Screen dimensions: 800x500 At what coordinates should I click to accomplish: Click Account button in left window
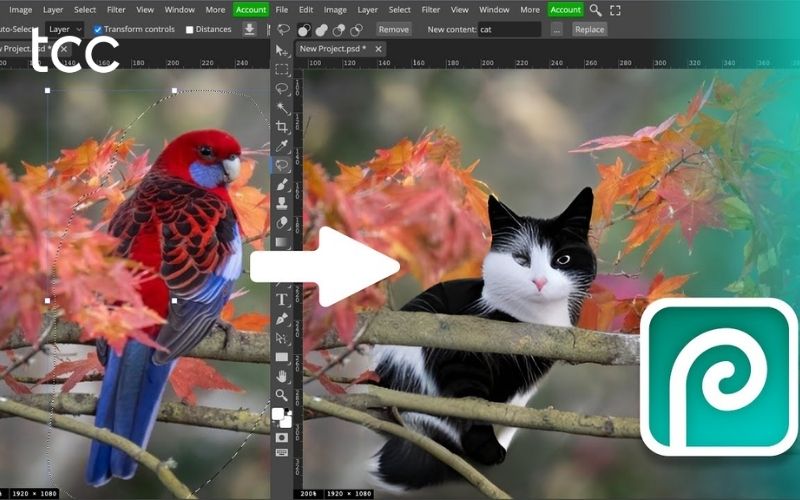(251, 10)
